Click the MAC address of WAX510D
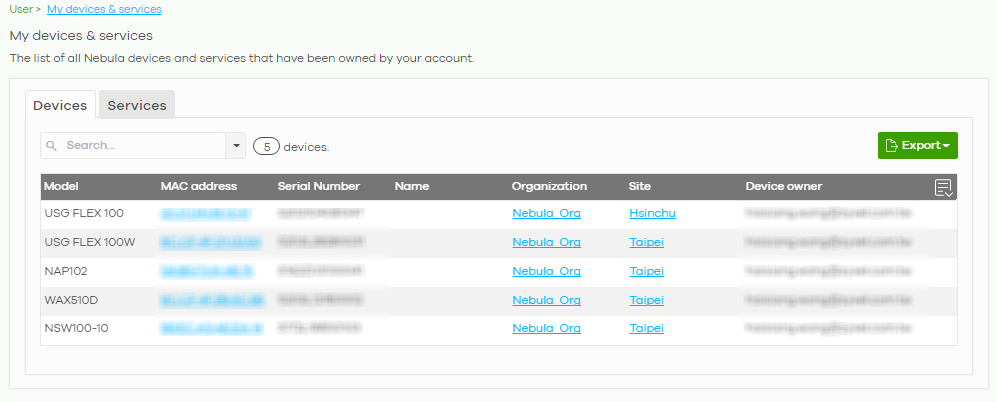Image resolution: width=997 pixels, height=402 pixels. tap(211, 300)
